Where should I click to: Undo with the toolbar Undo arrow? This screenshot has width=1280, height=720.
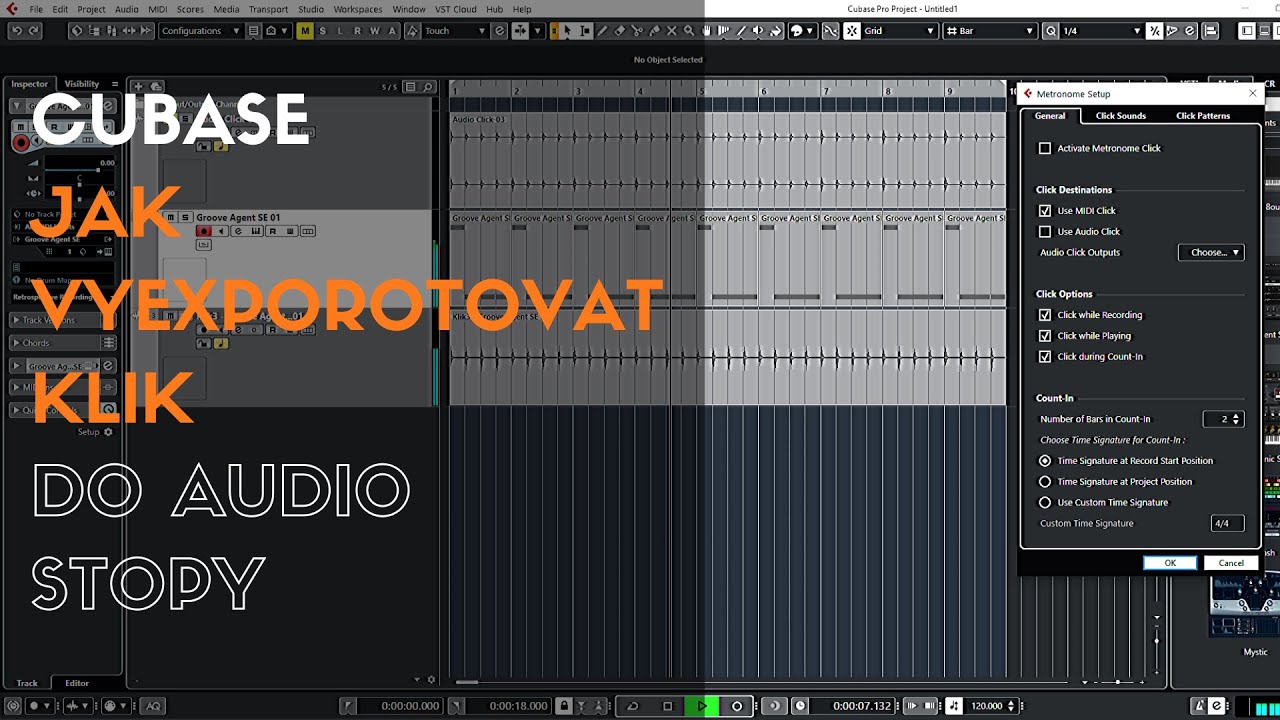click(x=16, y=31)
